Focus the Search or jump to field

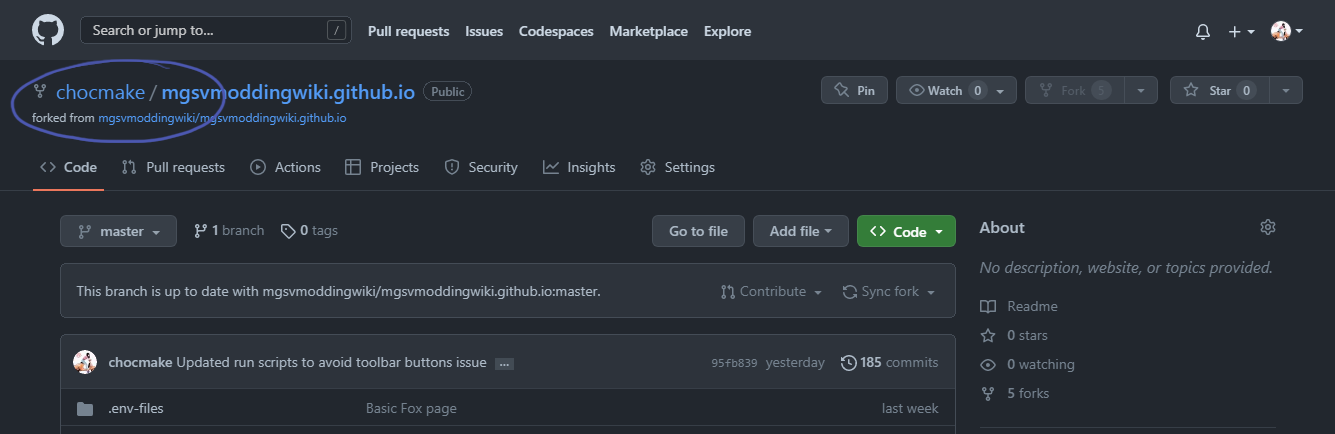pyautogui.click(x=216, y=30)
